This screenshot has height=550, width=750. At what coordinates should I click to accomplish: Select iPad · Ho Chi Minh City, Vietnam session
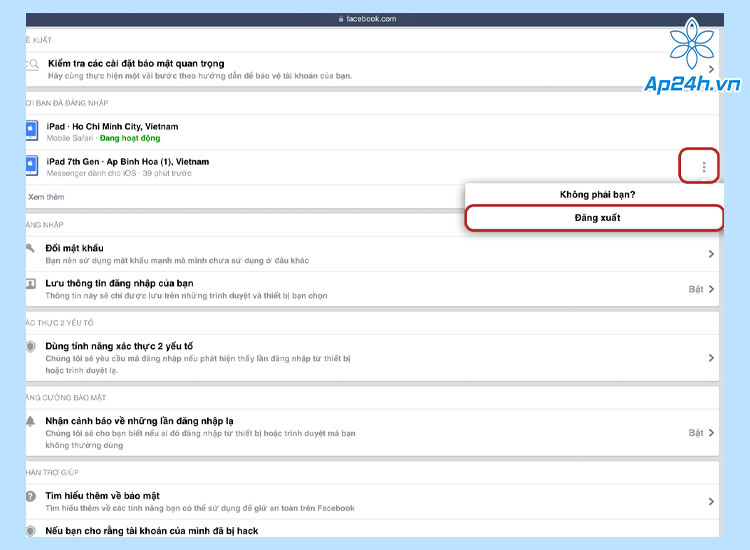[x=372, y=132]
